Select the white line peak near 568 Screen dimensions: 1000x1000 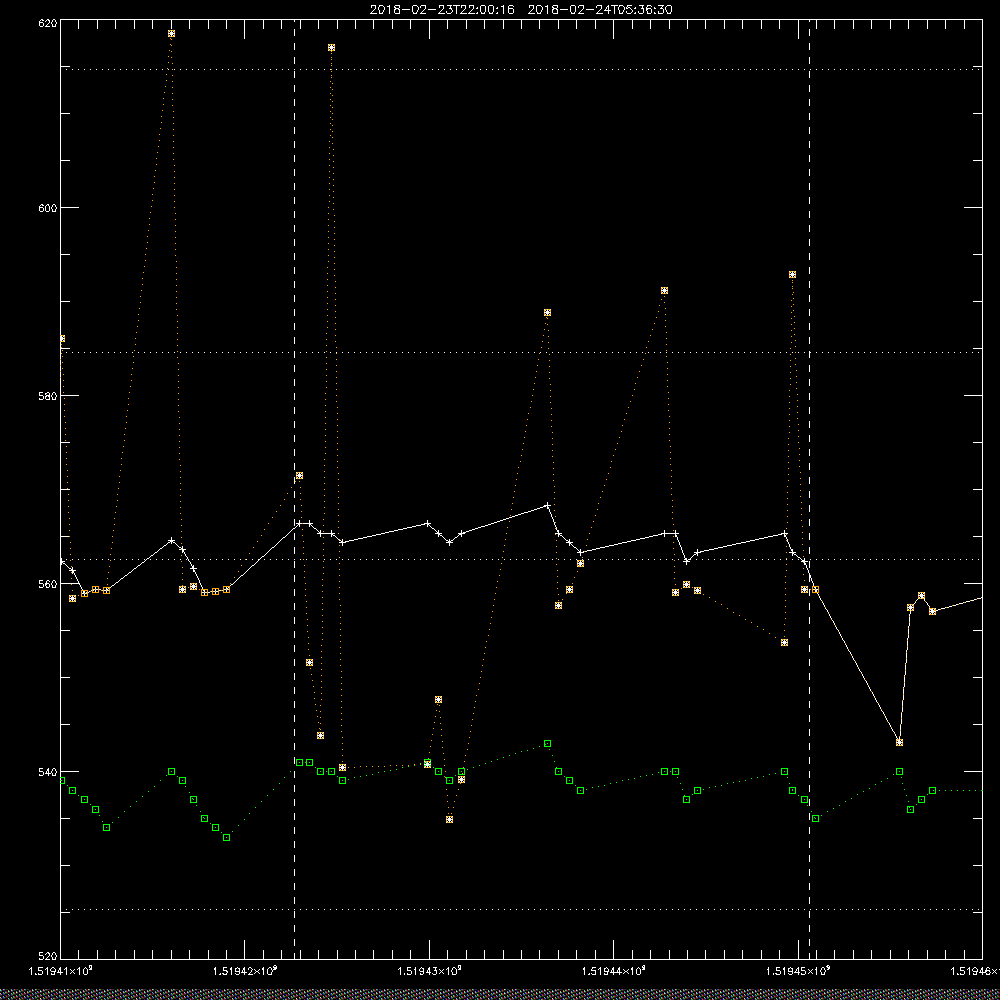[548, 505]
